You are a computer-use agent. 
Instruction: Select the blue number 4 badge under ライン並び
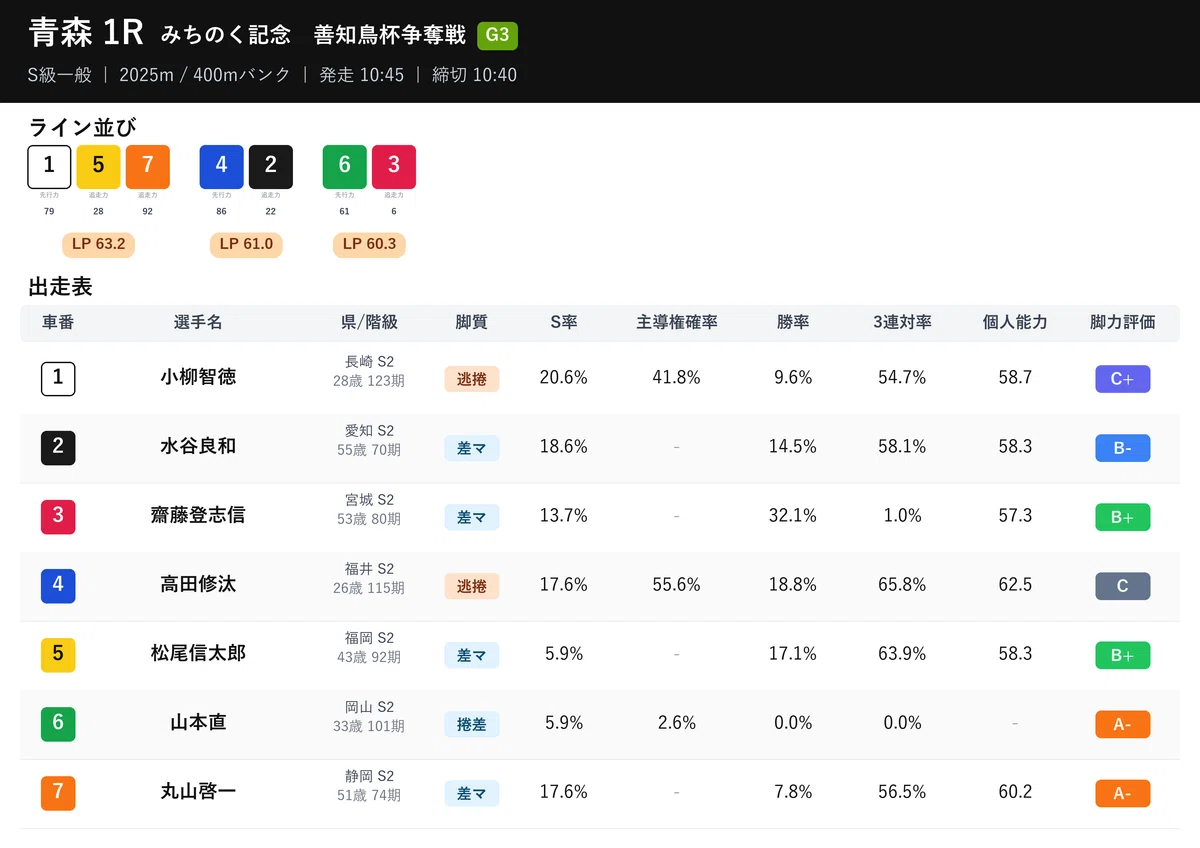coord(222,167)
